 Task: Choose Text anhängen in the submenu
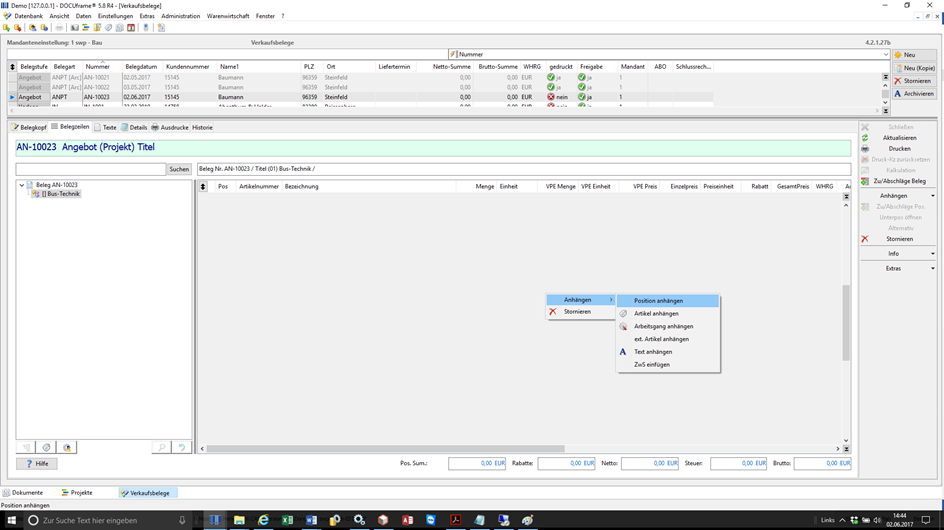668,351
